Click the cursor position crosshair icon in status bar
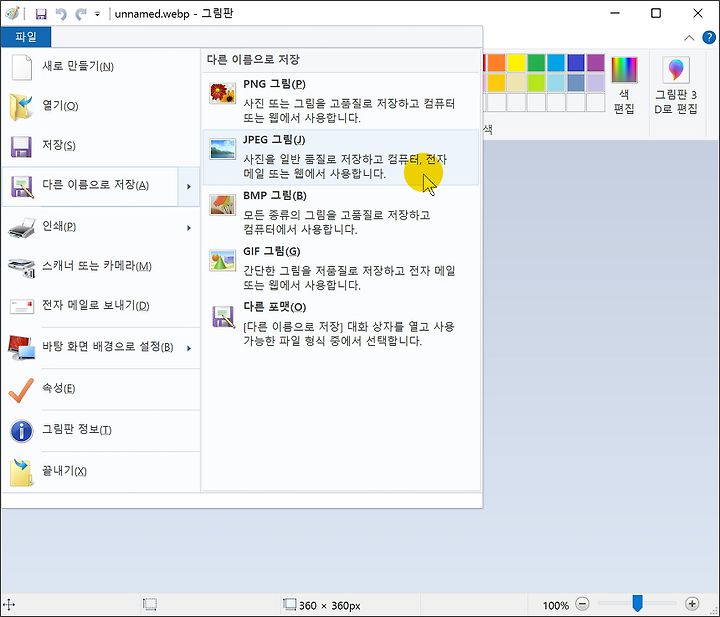The width and height of the screenshot is (720, 617). coord(9,605)
